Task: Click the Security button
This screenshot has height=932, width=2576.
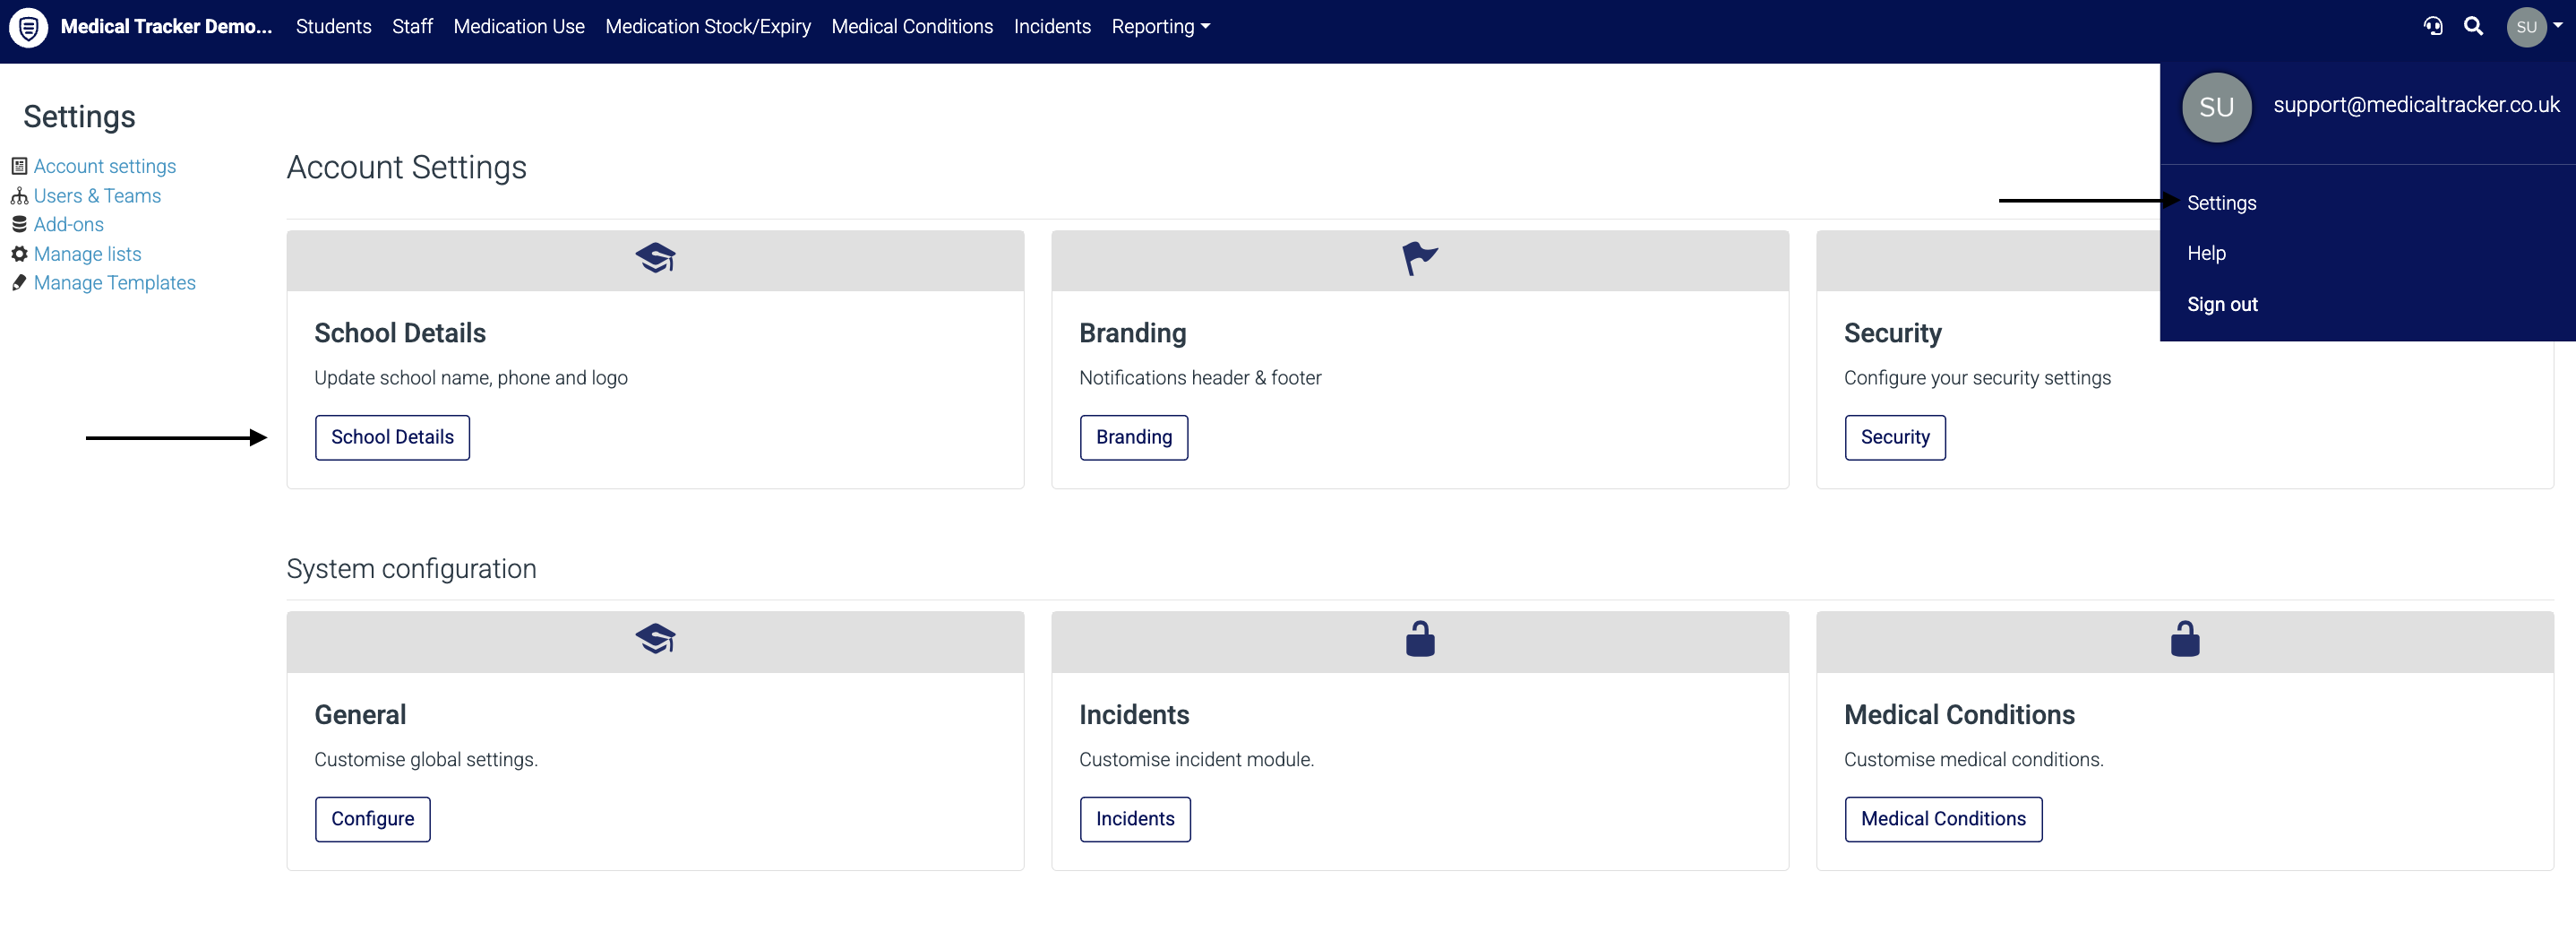Action: pyautogui.click(x=1894, y=438)
